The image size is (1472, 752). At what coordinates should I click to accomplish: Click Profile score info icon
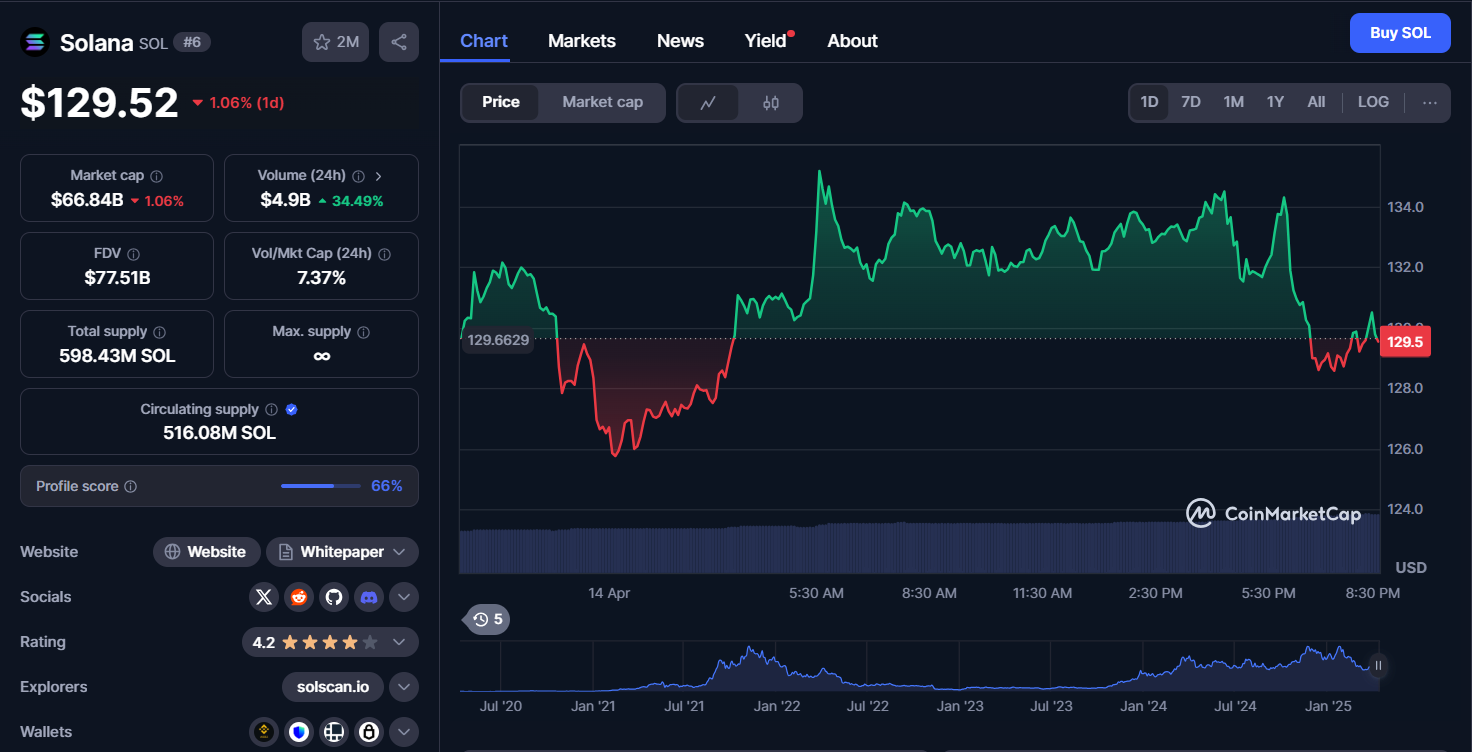(x=130, y=487)
